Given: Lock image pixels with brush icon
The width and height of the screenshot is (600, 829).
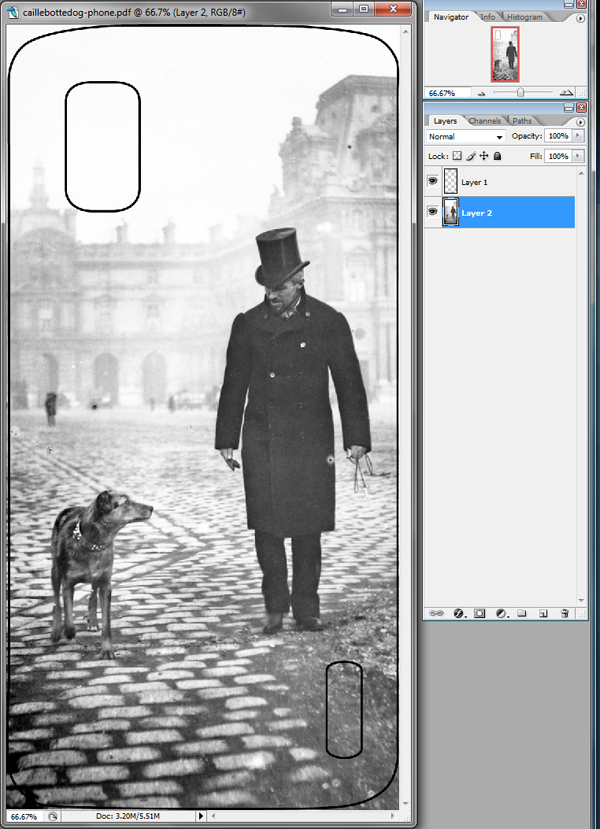Looking at the screenshot, I should [x=470, y=156].
